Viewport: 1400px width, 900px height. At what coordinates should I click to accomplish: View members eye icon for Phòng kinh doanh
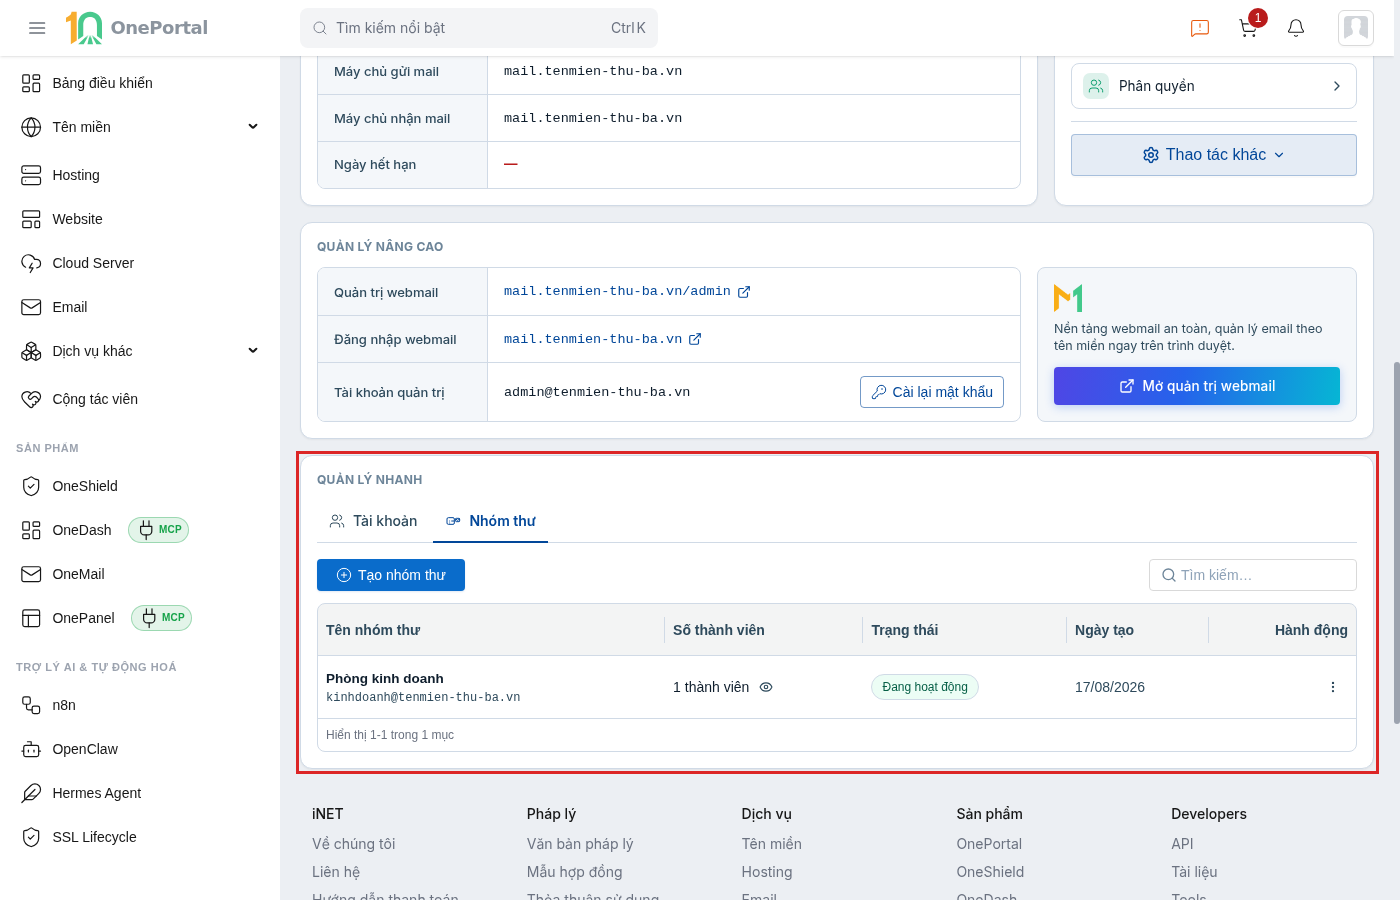[766, 687]
